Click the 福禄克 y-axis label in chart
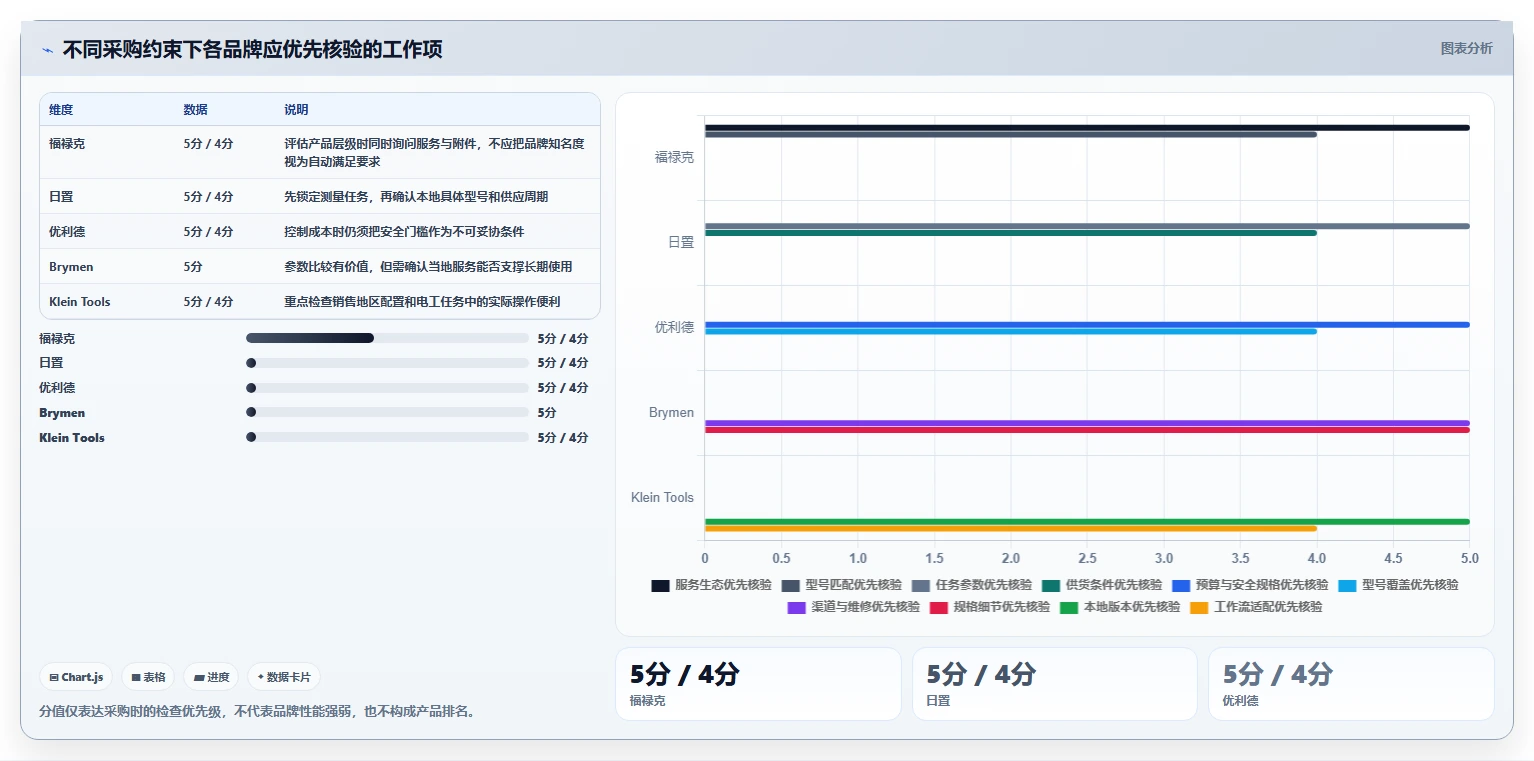 (674, 157)
